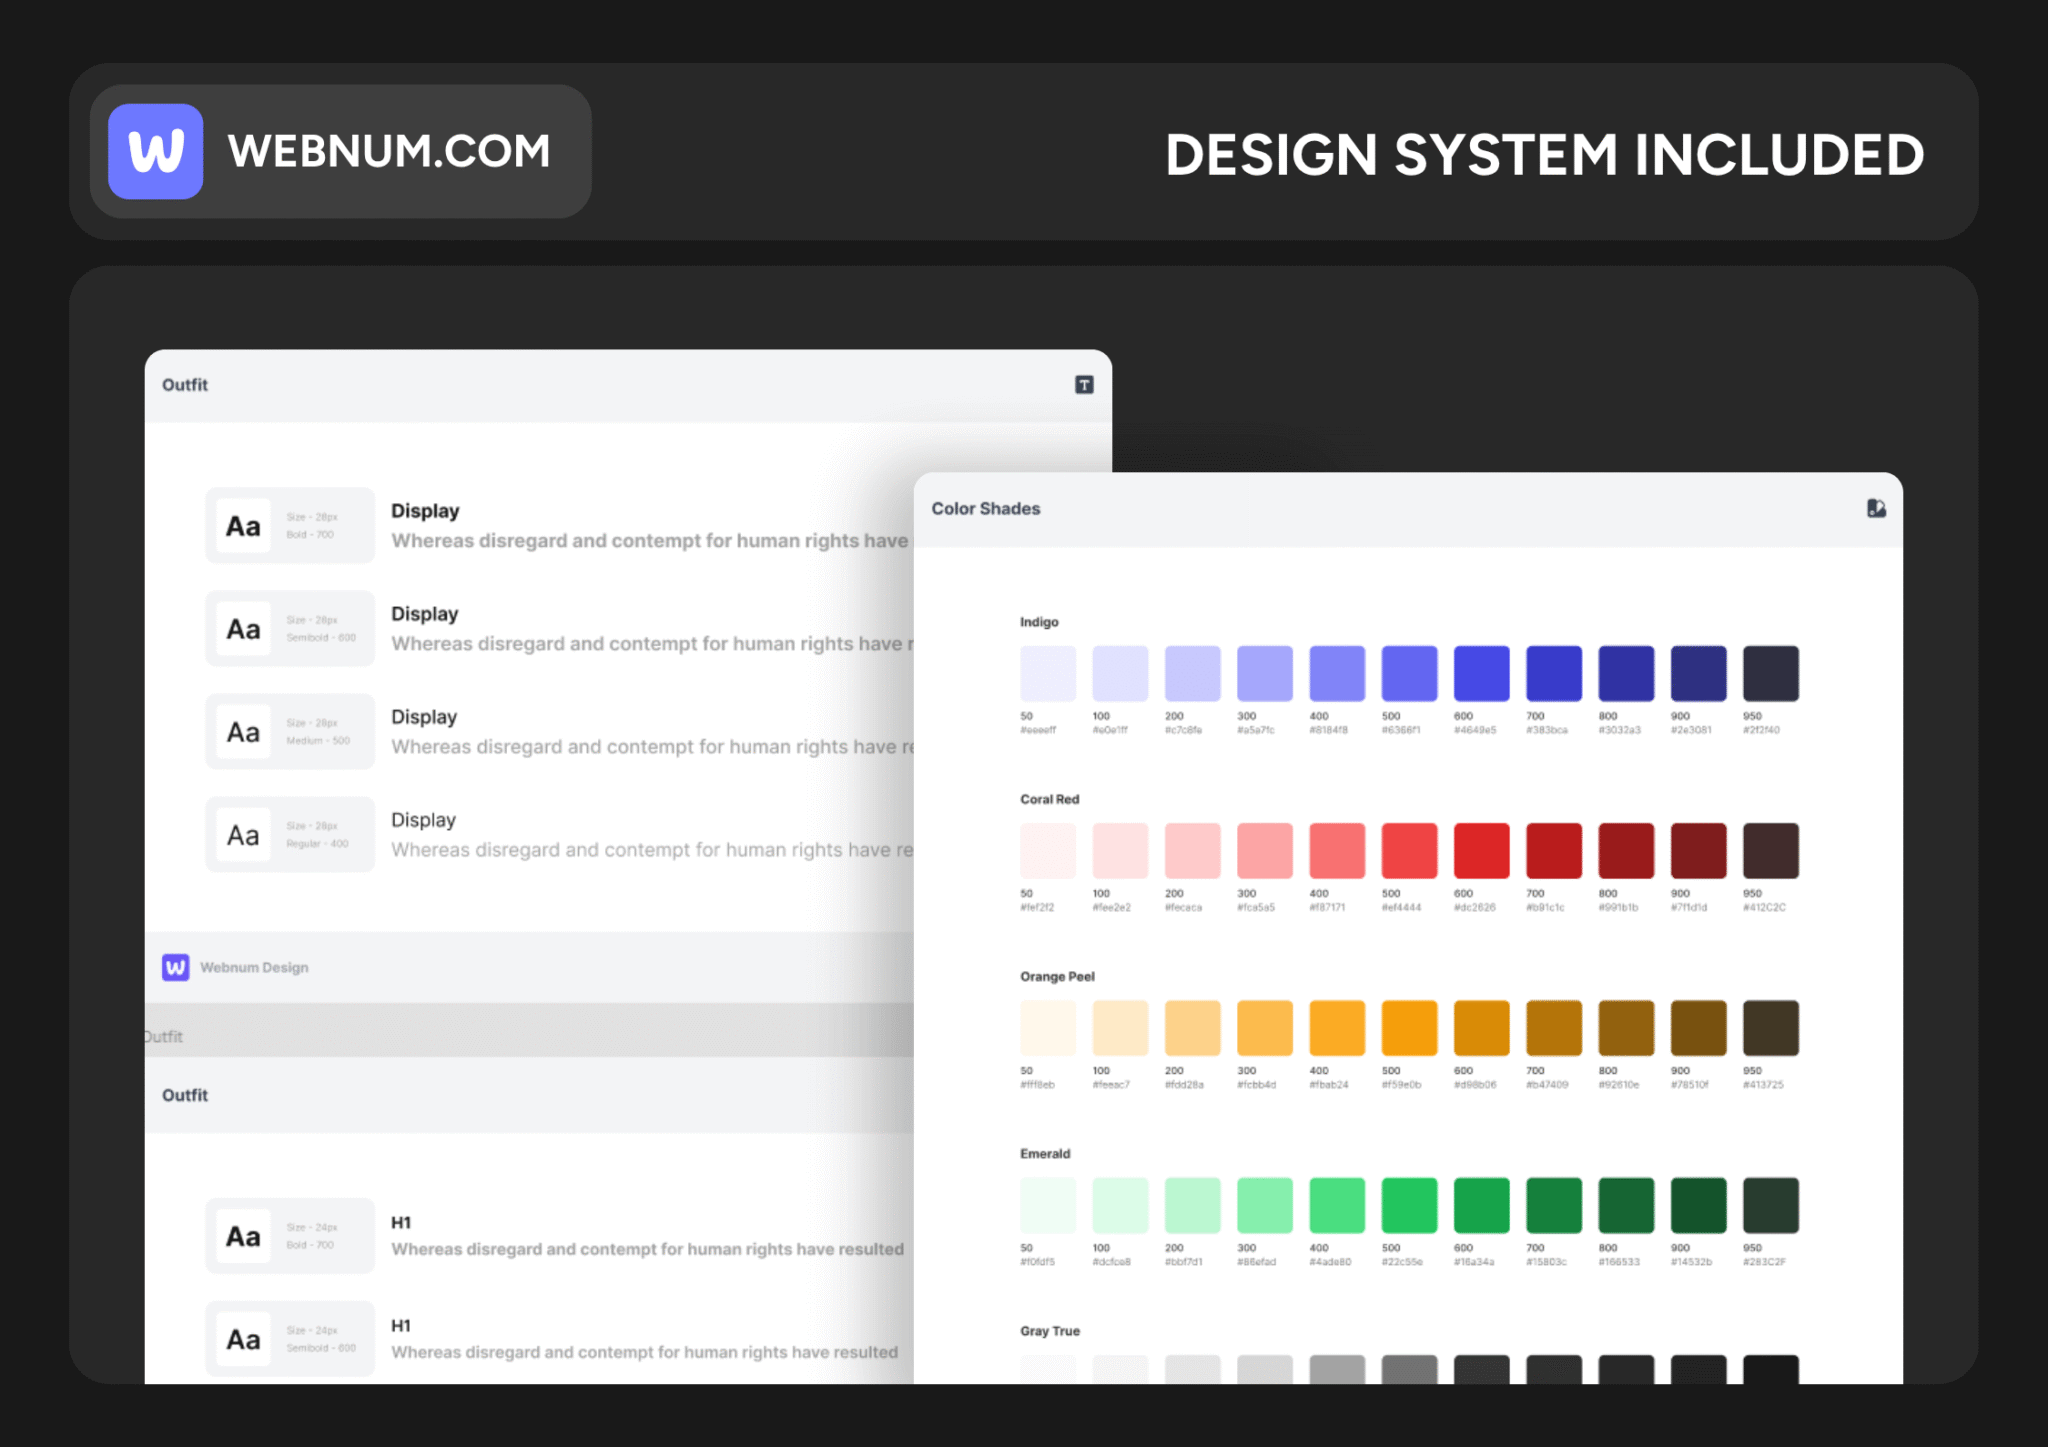2048x1447 pixels.
Task: Click the Aa icon beside H1 Semibold 600
Action: [x=242, y=1338]
